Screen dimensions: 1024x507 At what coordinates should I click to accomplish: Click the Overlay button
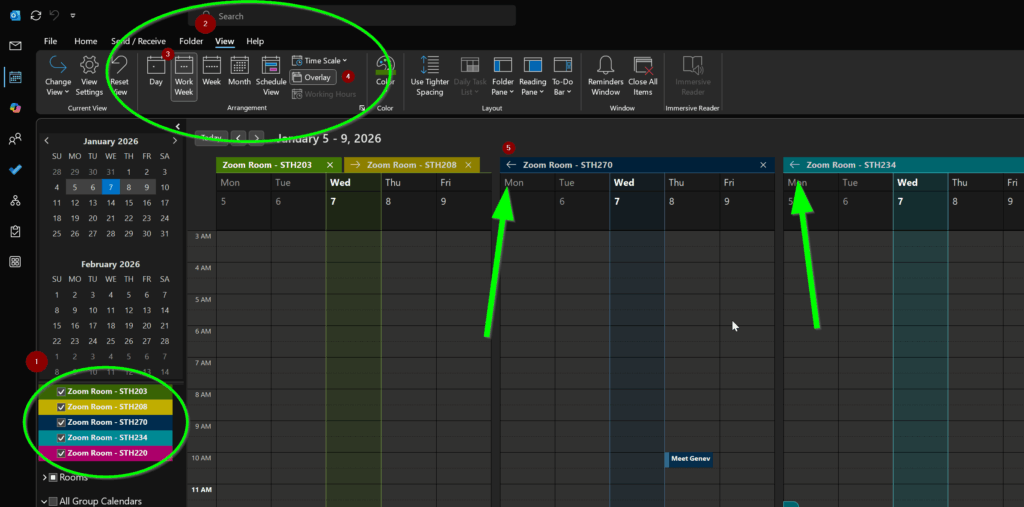pyautogui.click(x=312, y=77)
